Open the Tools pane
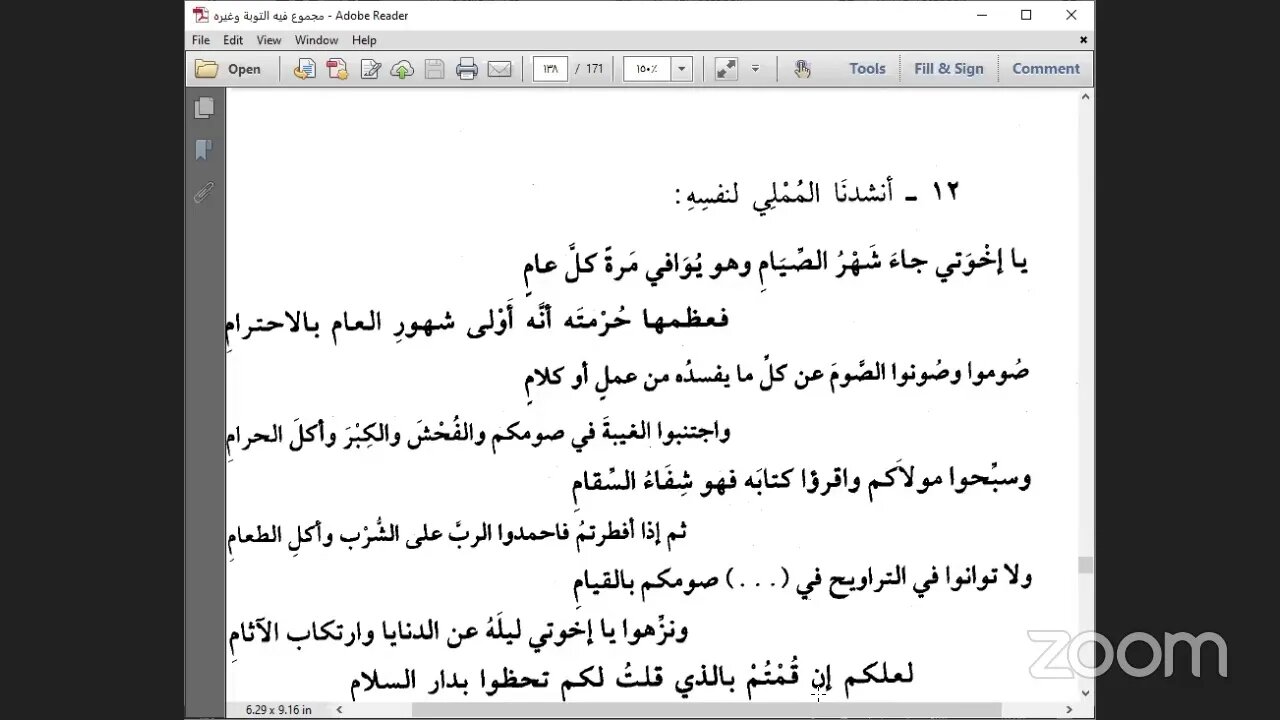 867,69
